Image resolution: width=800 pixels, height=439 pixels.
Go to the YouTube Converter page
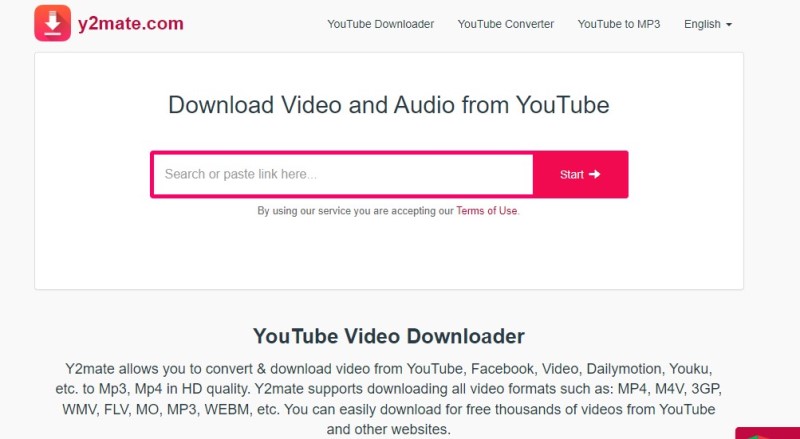506,24
